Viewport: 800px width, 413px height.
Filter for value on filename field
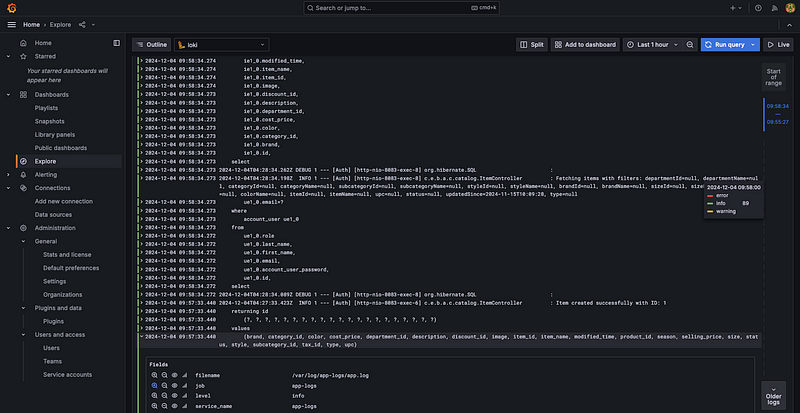click(155, 375)
